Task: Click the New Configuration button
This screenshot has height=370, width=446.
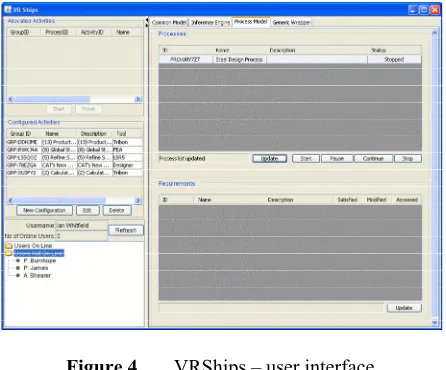Action: pyautogui.click(x=44, y=210)
